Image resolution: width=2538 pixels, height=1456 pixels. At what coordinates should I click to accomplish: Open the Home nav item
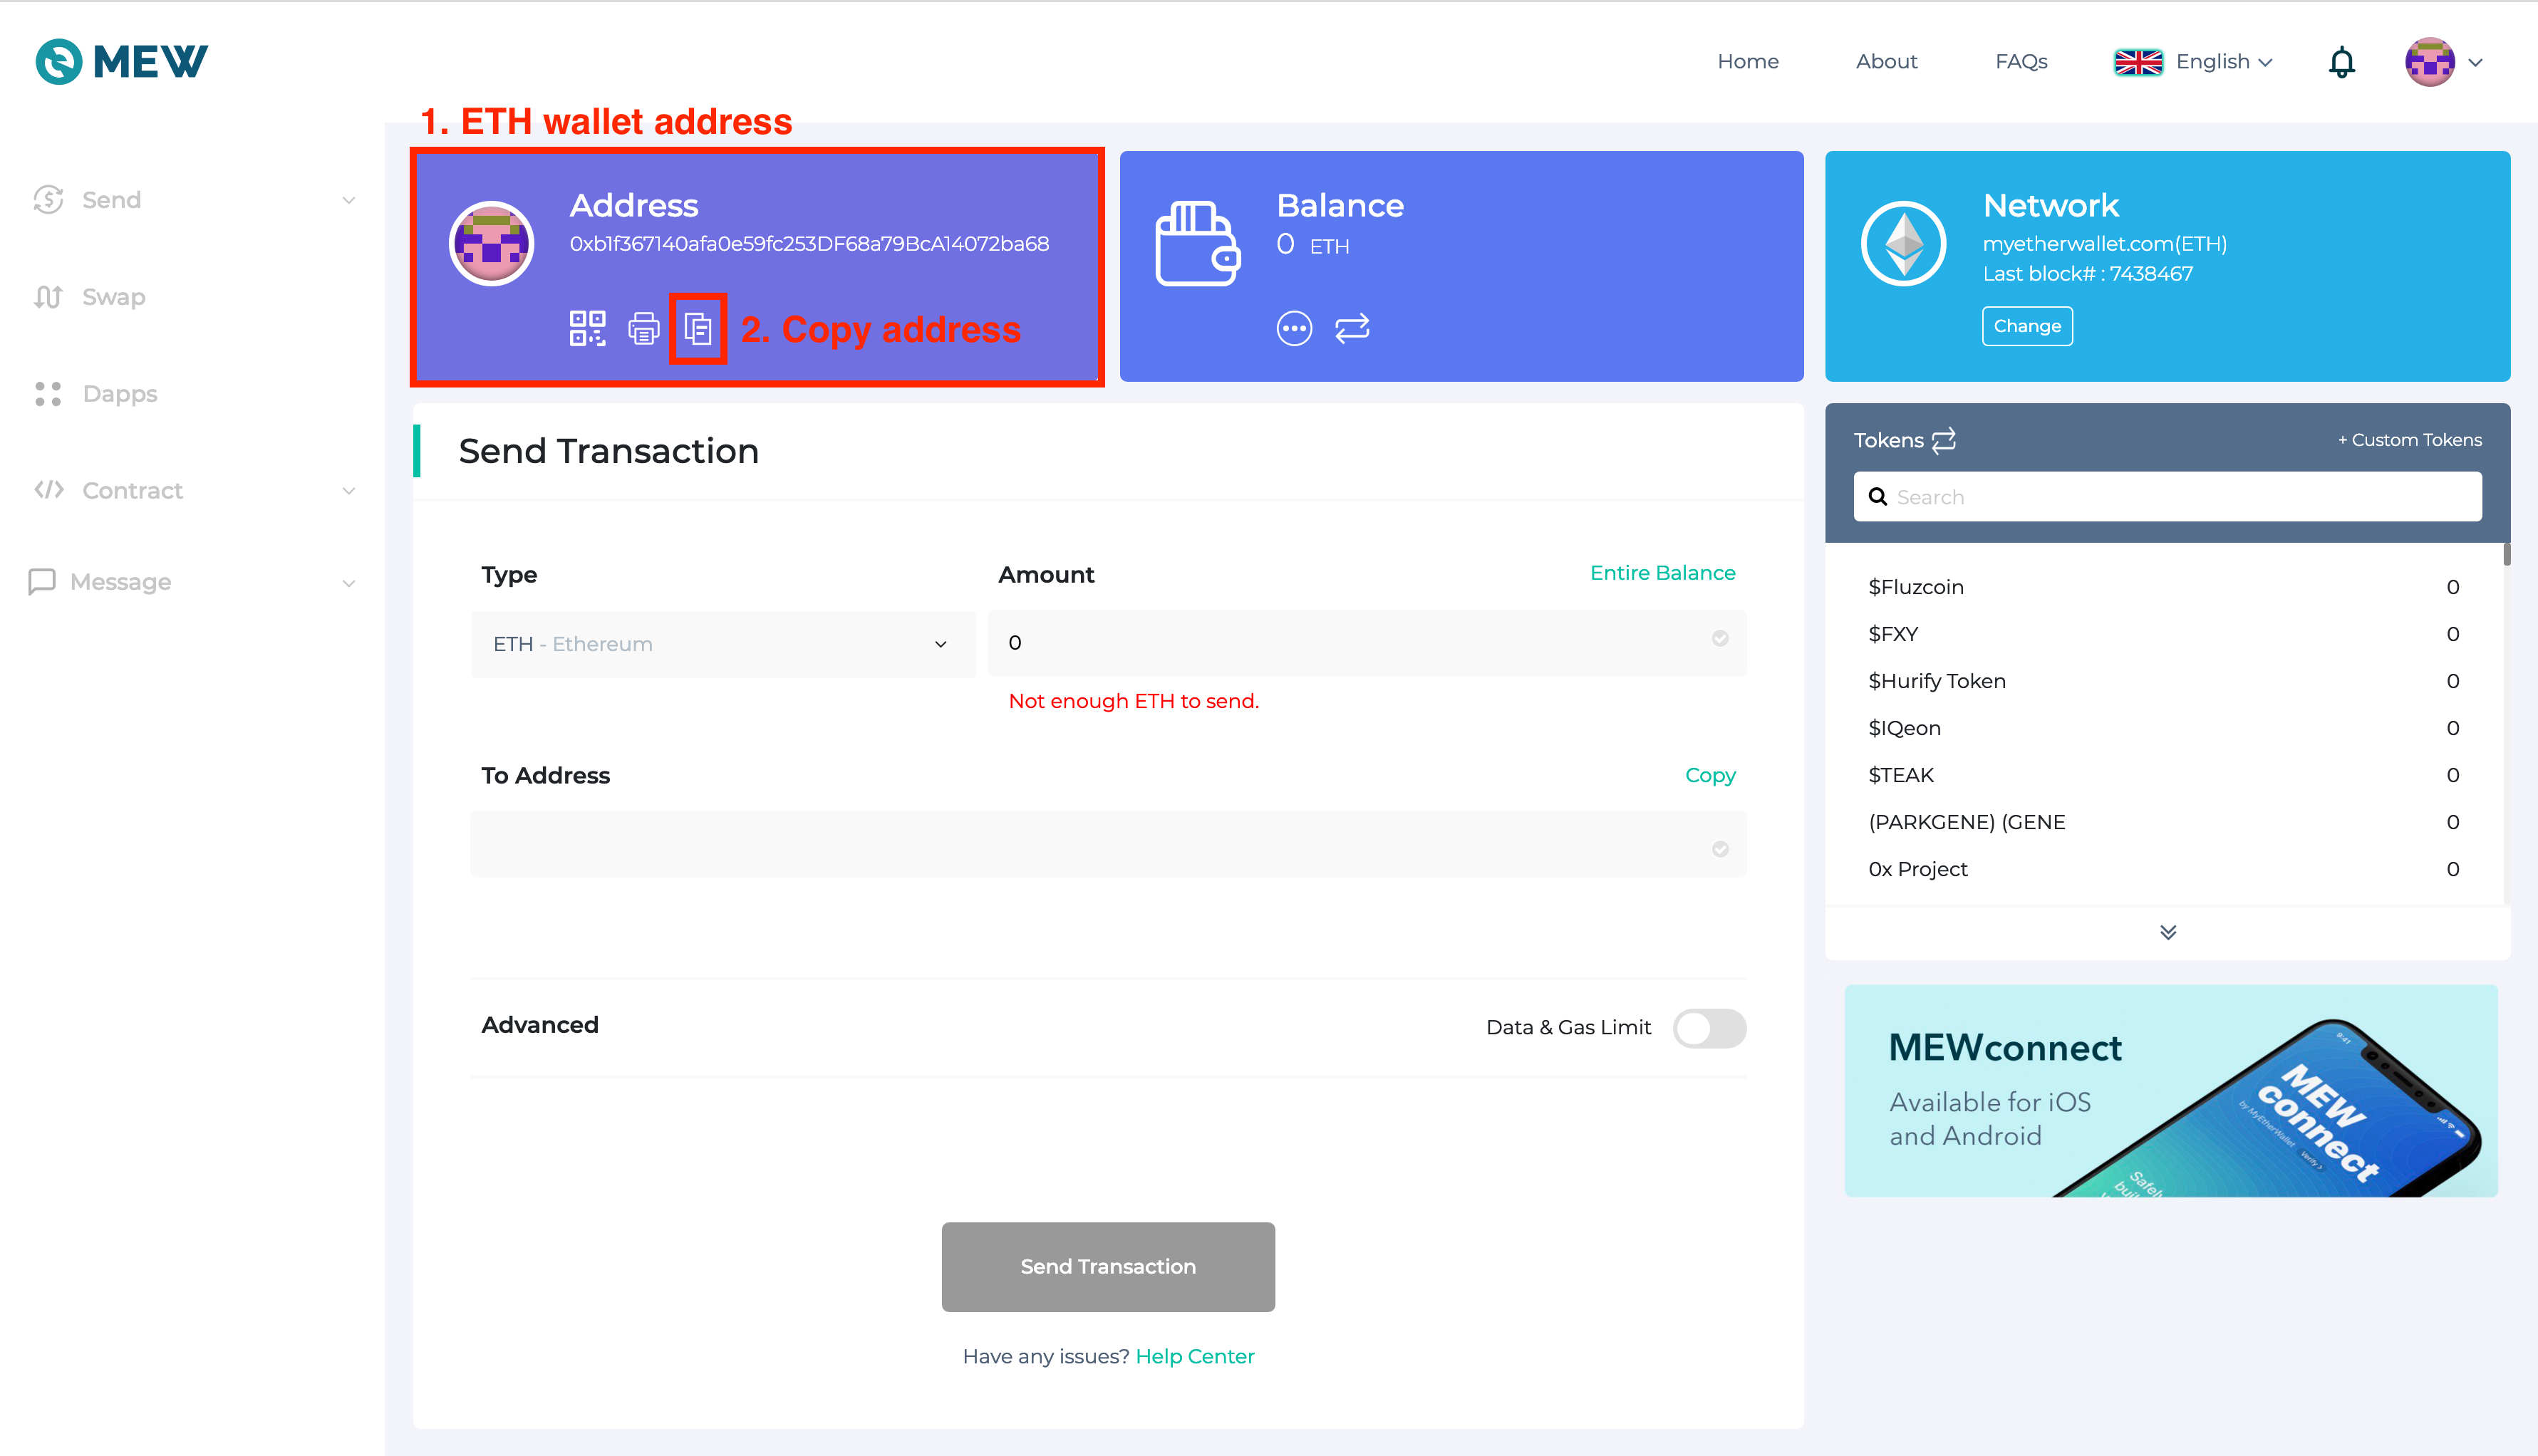(1748, 62)
